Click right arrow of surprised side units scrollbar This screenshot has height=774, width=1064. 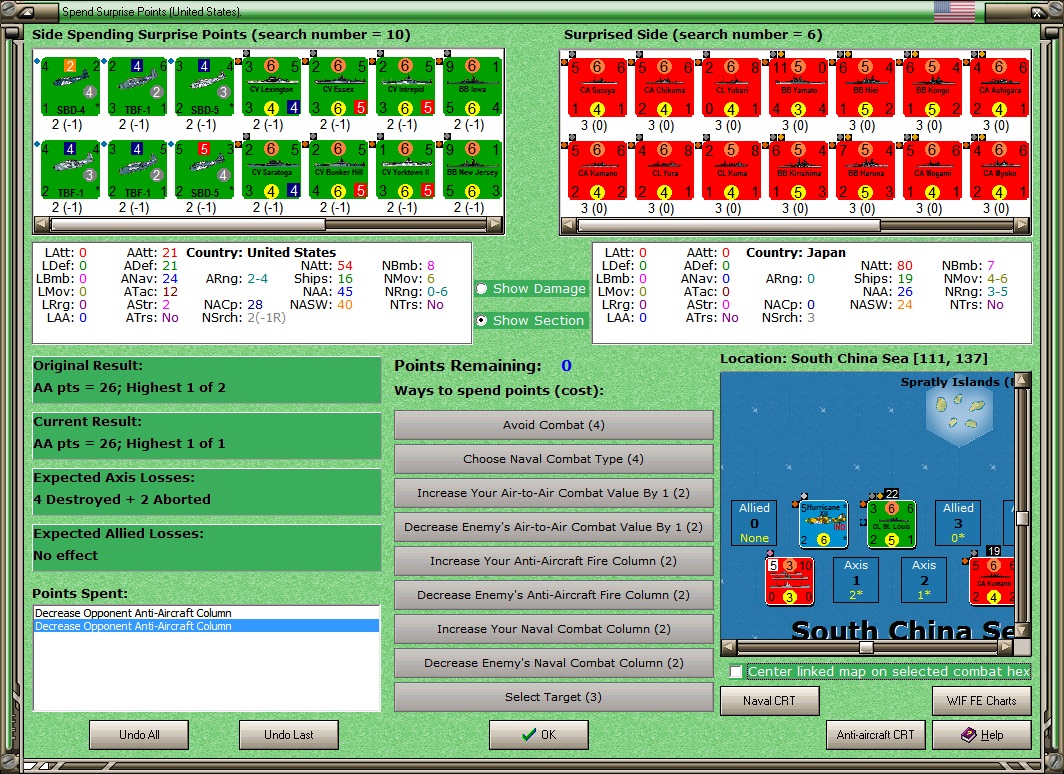coord(1022,225)
